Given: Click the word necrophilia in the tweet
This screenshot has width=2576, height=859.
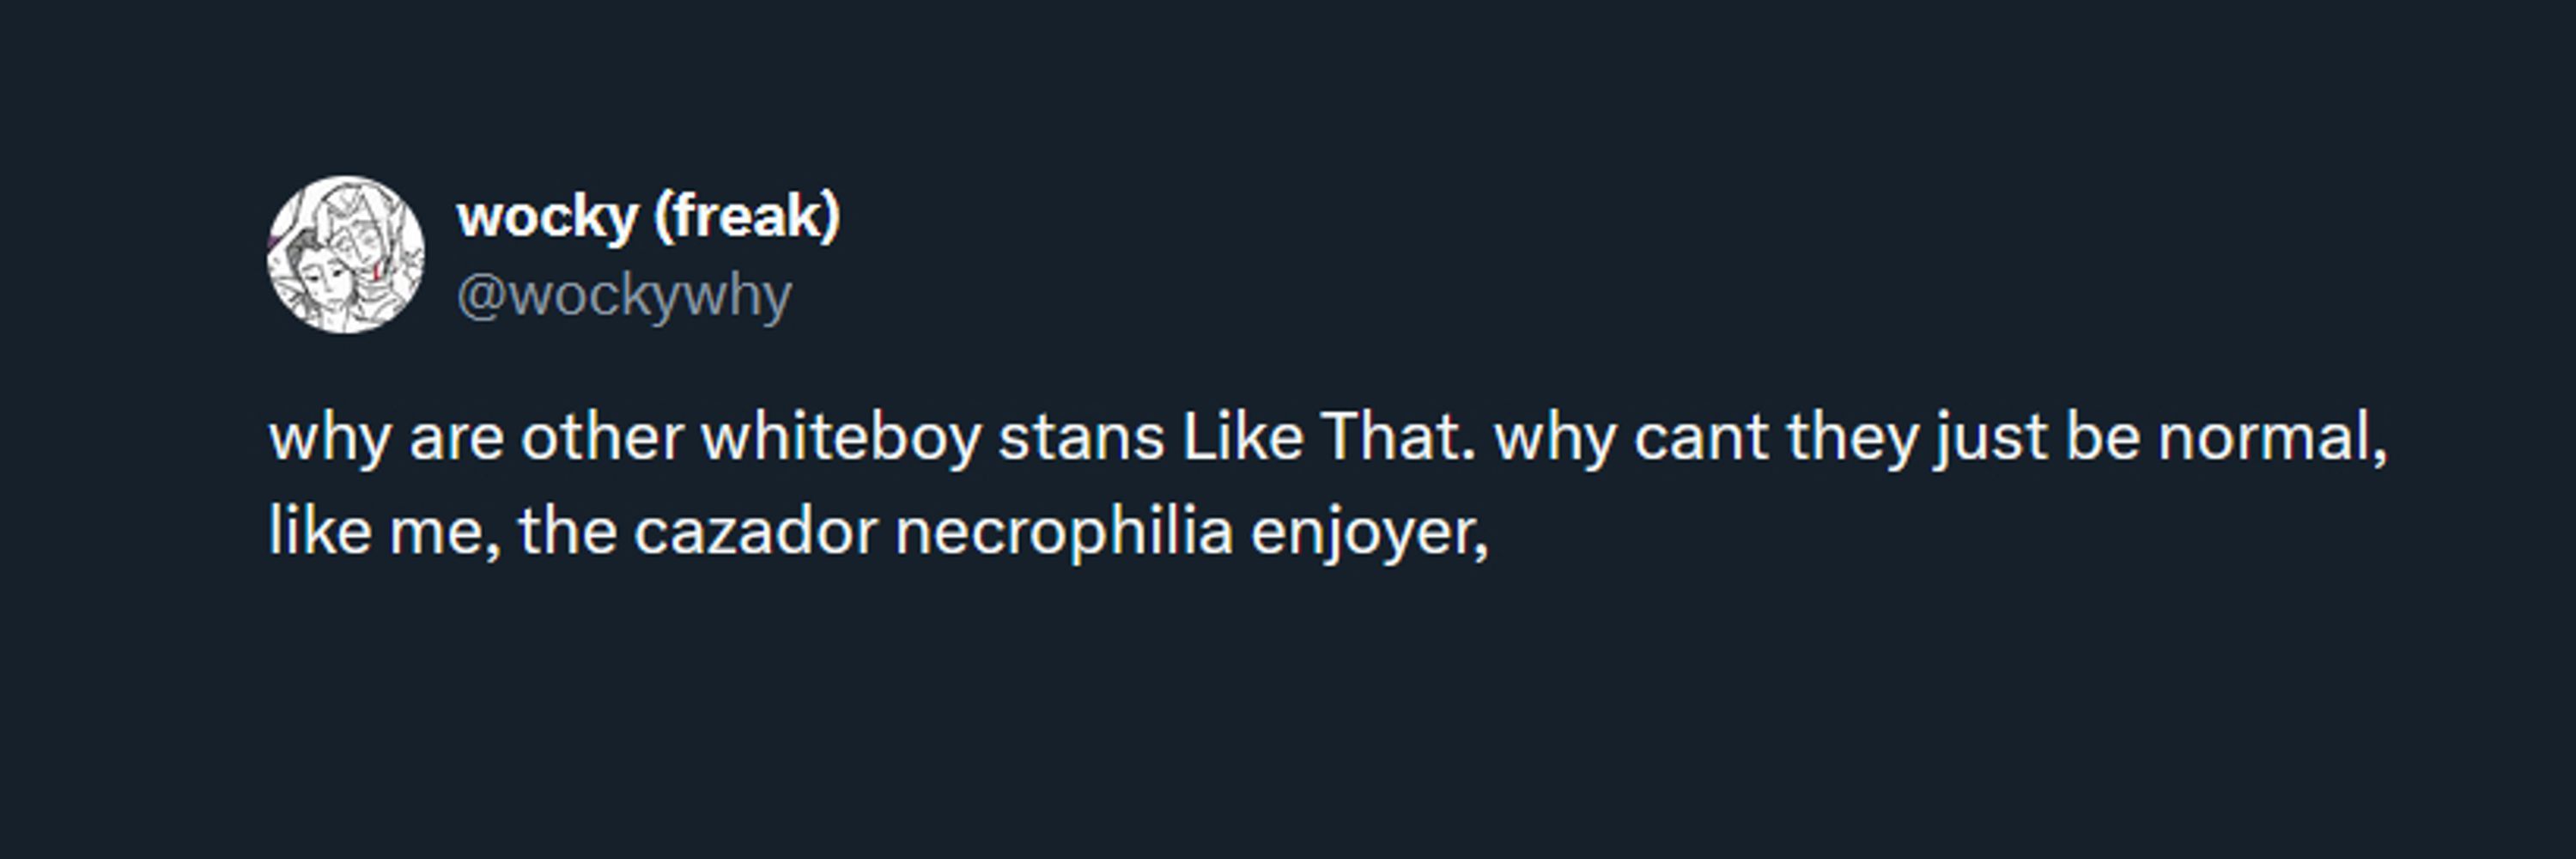Looking at the screenshot, I should tap(1064, 533).
